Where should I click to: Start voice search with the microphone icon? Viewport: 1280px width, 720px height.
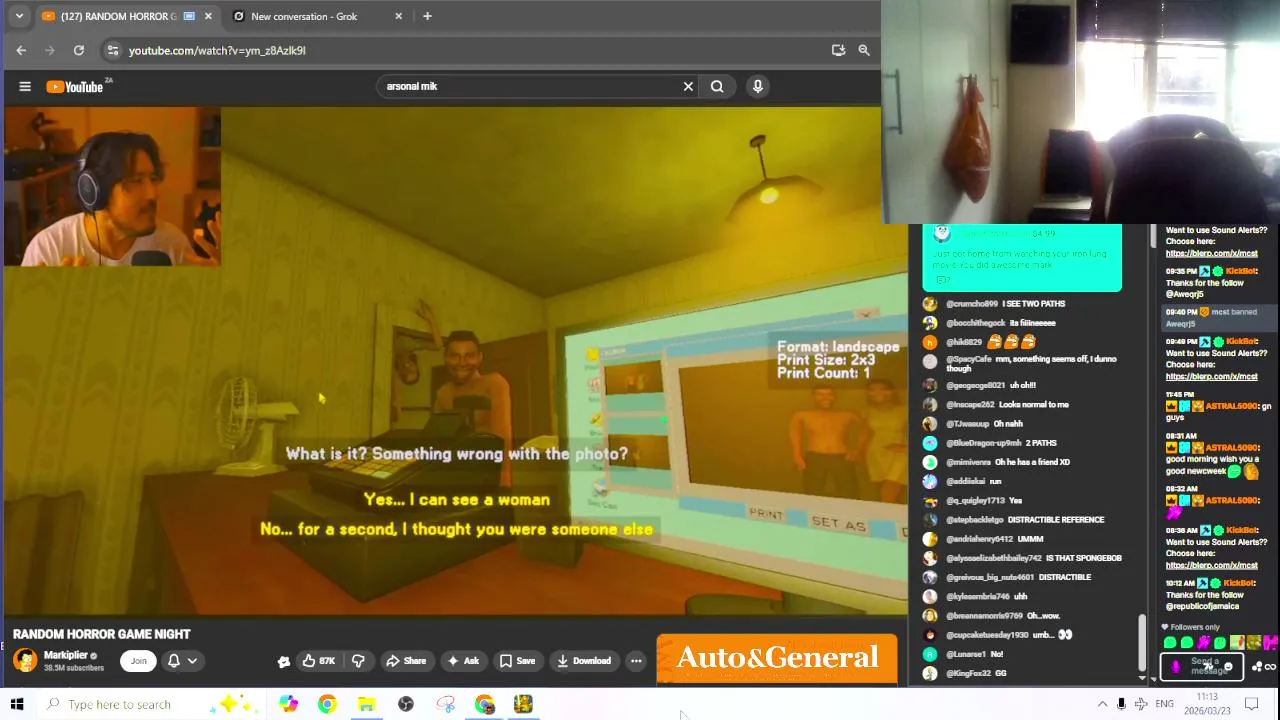[758, 86]
